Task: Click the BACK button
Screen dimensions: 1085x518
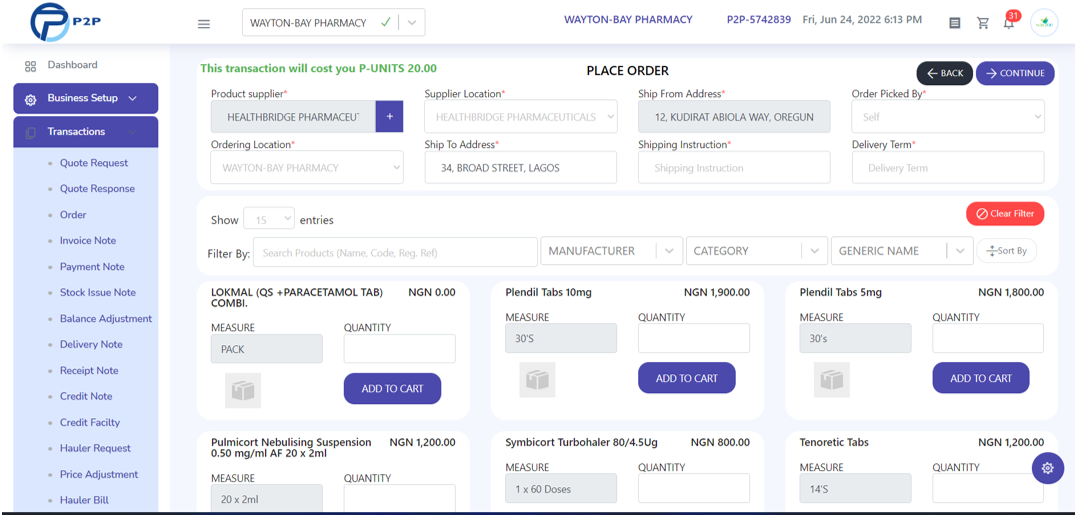Action: (x=945, y=73)
